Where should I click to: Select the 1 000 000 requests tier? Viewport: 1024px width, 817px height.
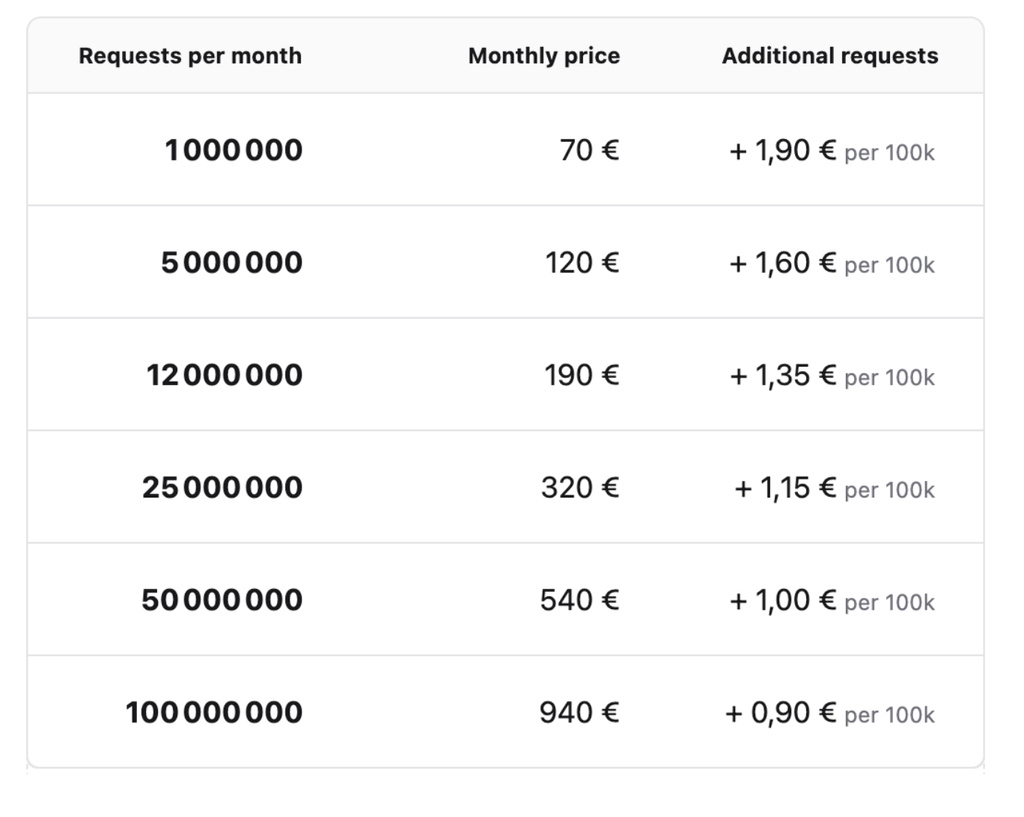234,150
